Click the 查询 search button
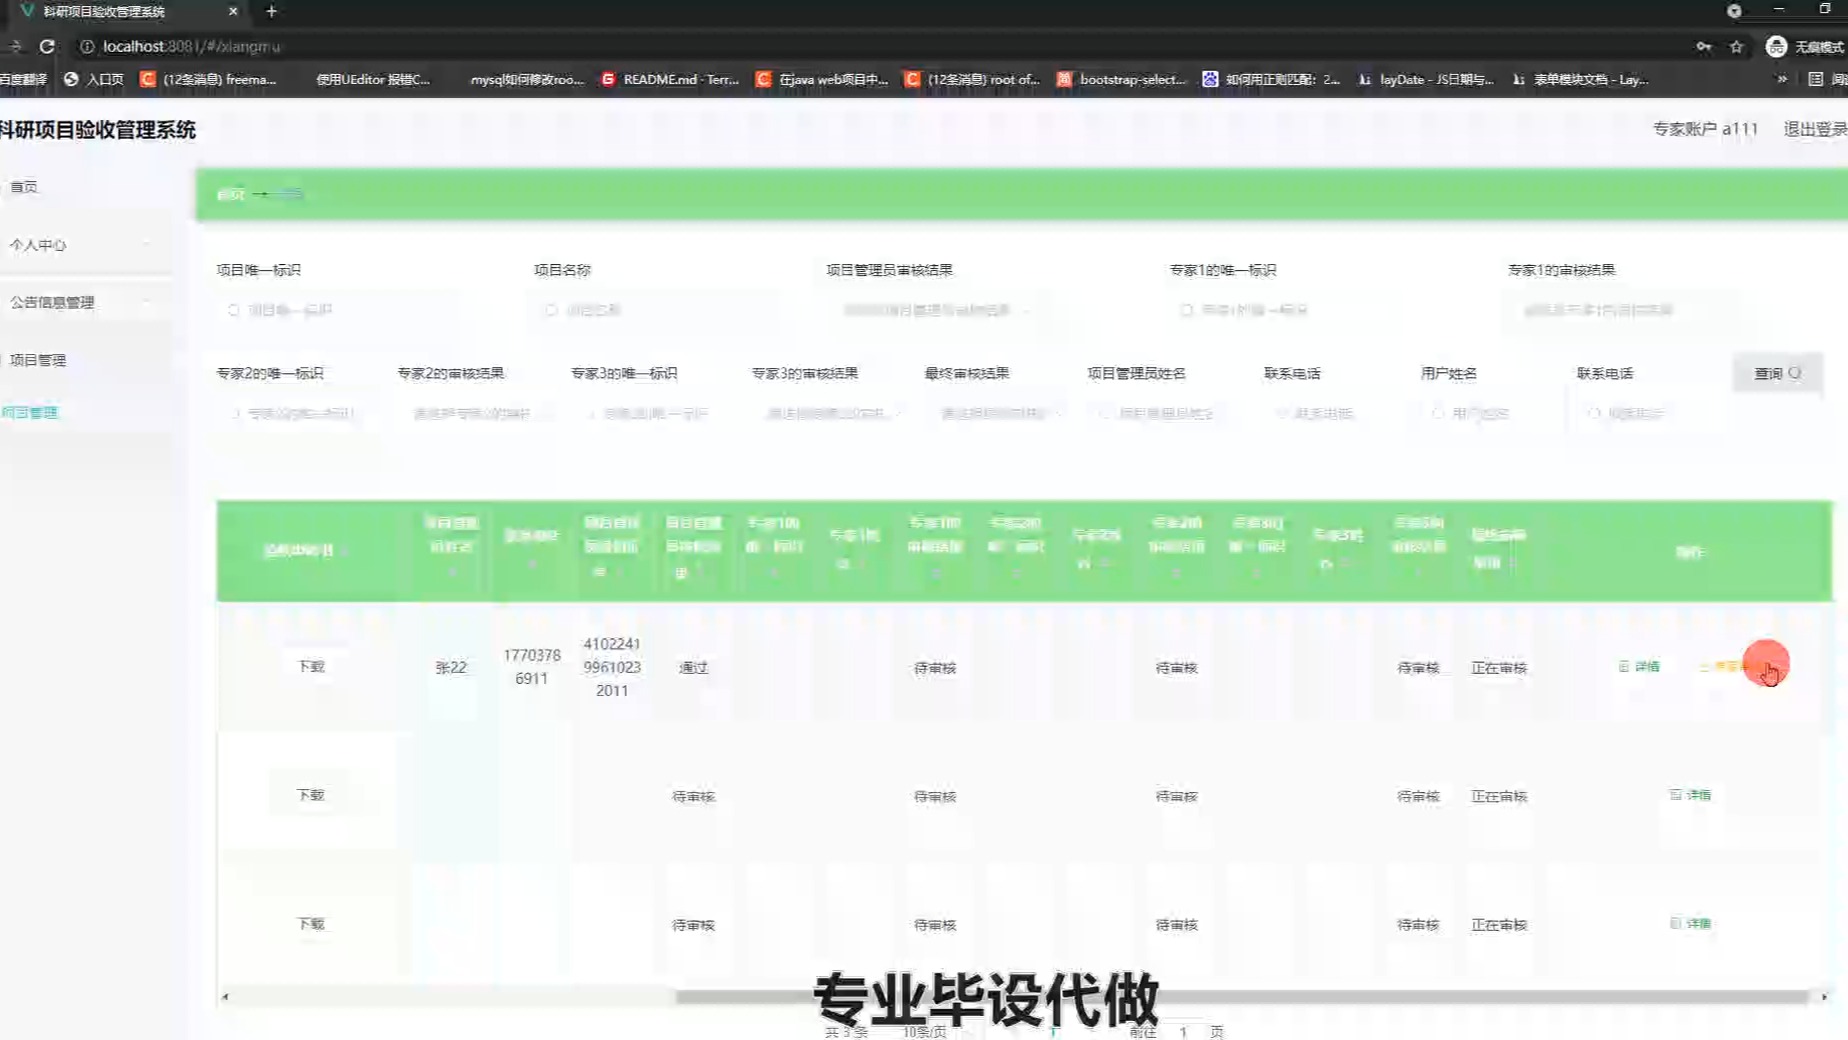 tap(1777, 373)
